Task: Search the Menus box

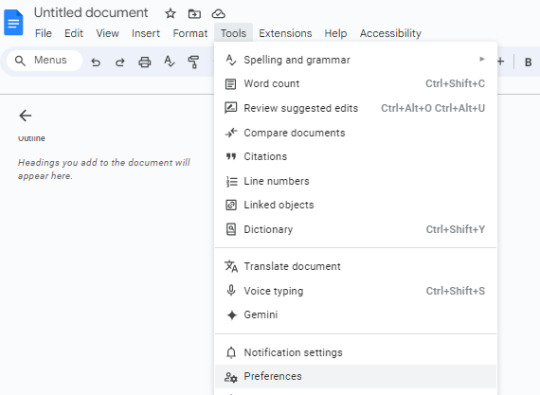Action: pos(44,61)
